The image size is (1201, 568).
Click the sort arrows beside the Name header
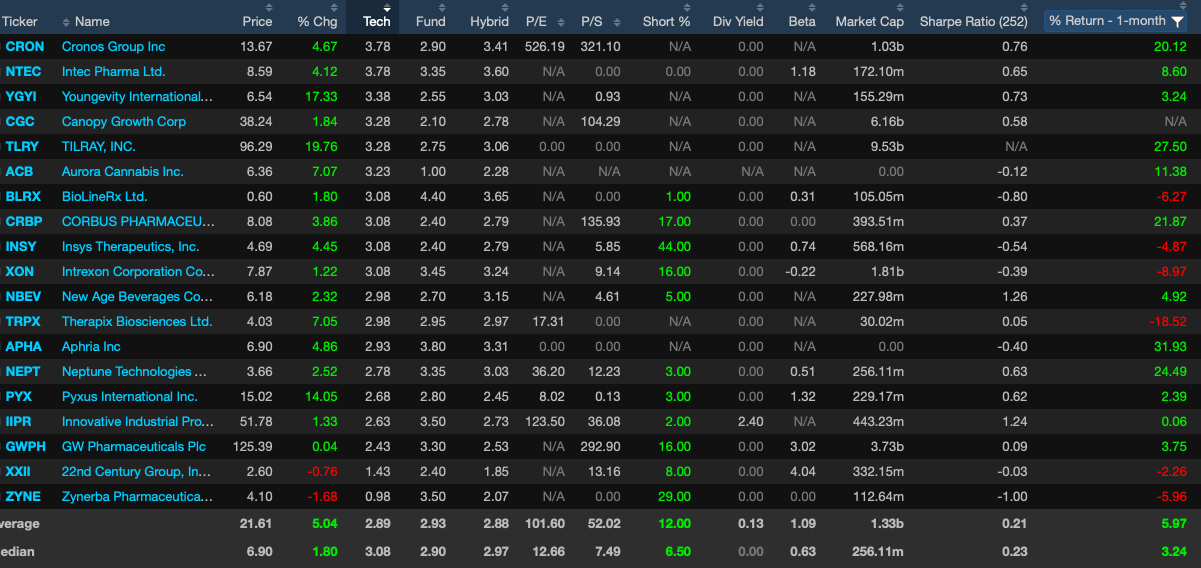pyautogui.click(x=66, y=21)
